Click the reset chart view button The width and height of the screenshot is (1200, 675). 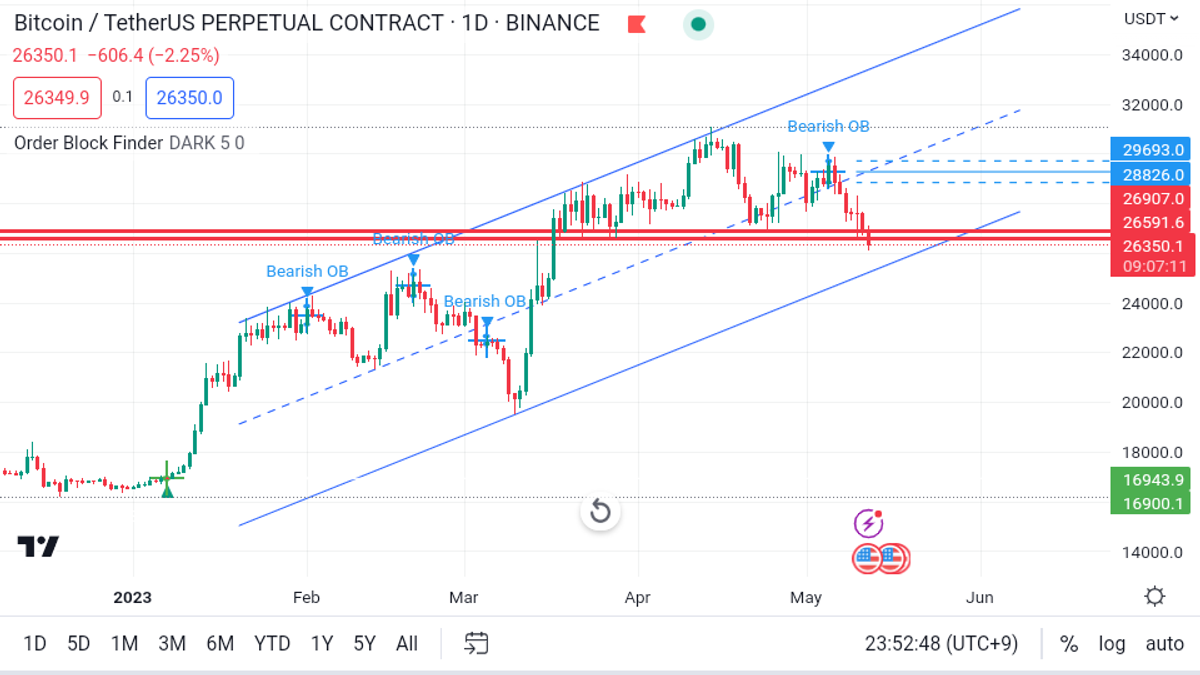tap(600, 512)
